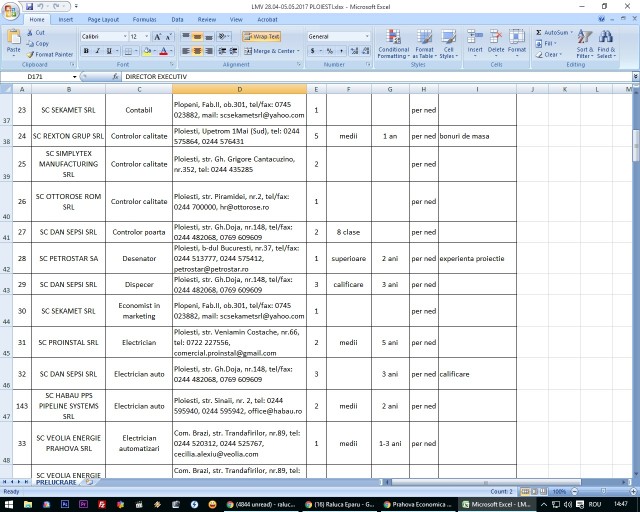Screen dimensions: 640x512
Task: Click the fill color bucket swatch
Action: (x=147, y=51)
